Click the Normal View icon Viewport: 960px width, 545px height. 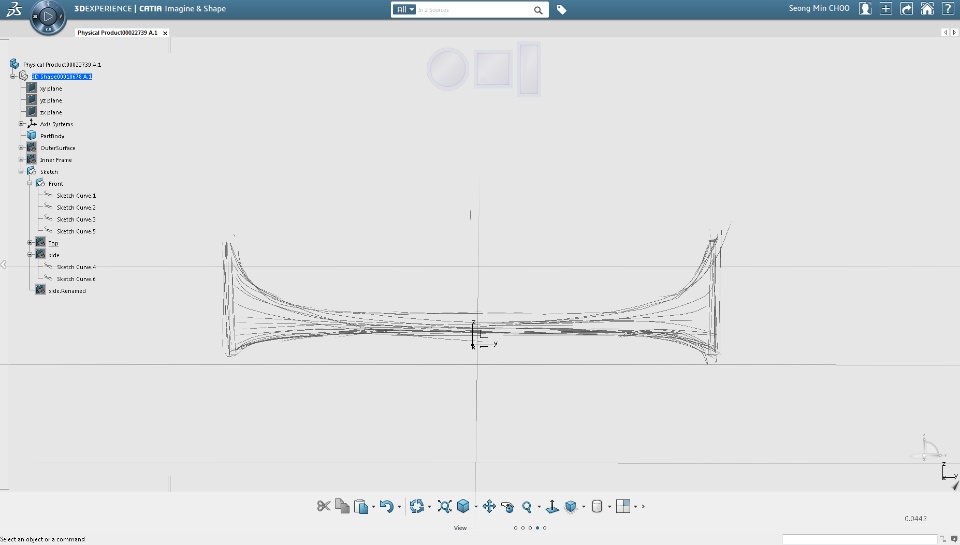click(x=552, y=506)
